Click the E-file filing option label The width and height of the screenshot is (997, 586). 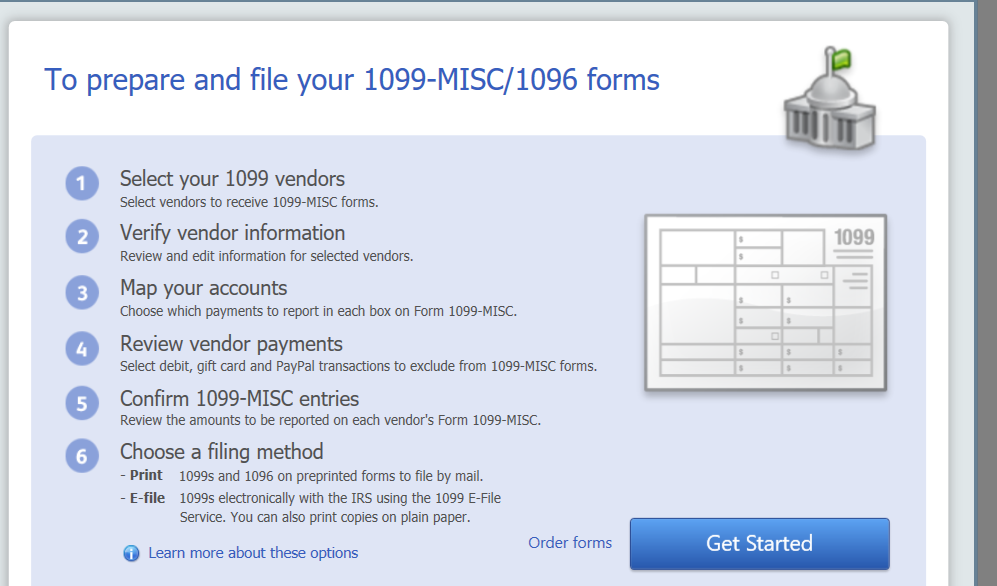point(147,497)
